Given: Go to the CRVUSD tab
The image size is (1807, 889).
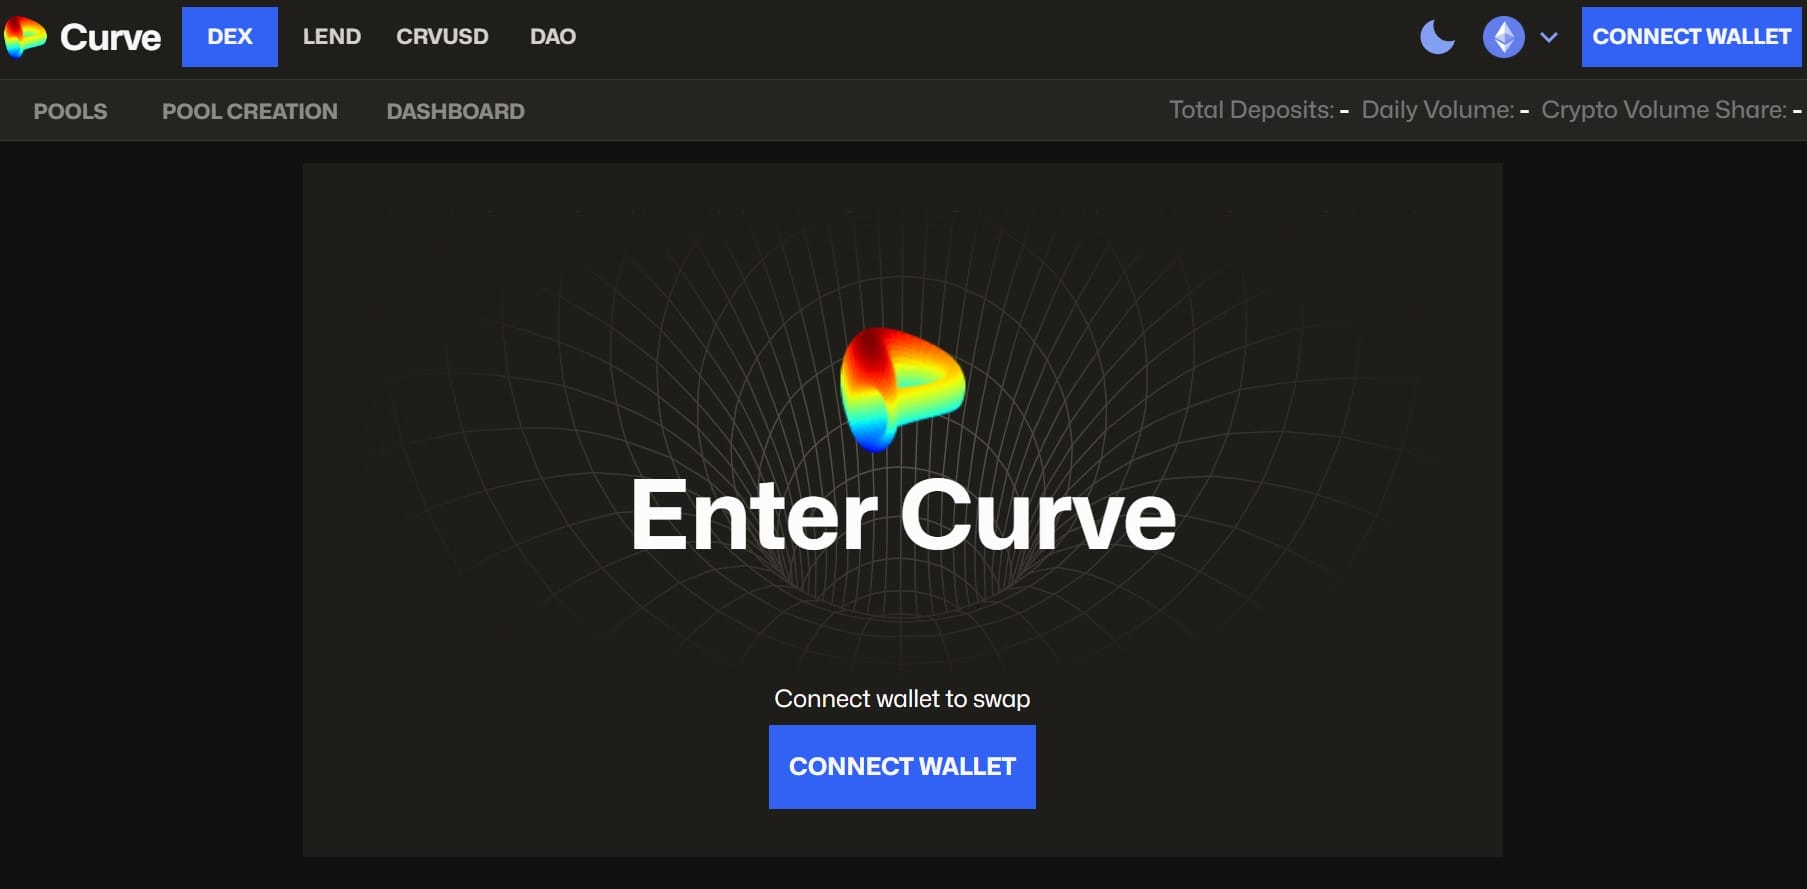Looking at the screenshot, I should click(x=442, y=37).
